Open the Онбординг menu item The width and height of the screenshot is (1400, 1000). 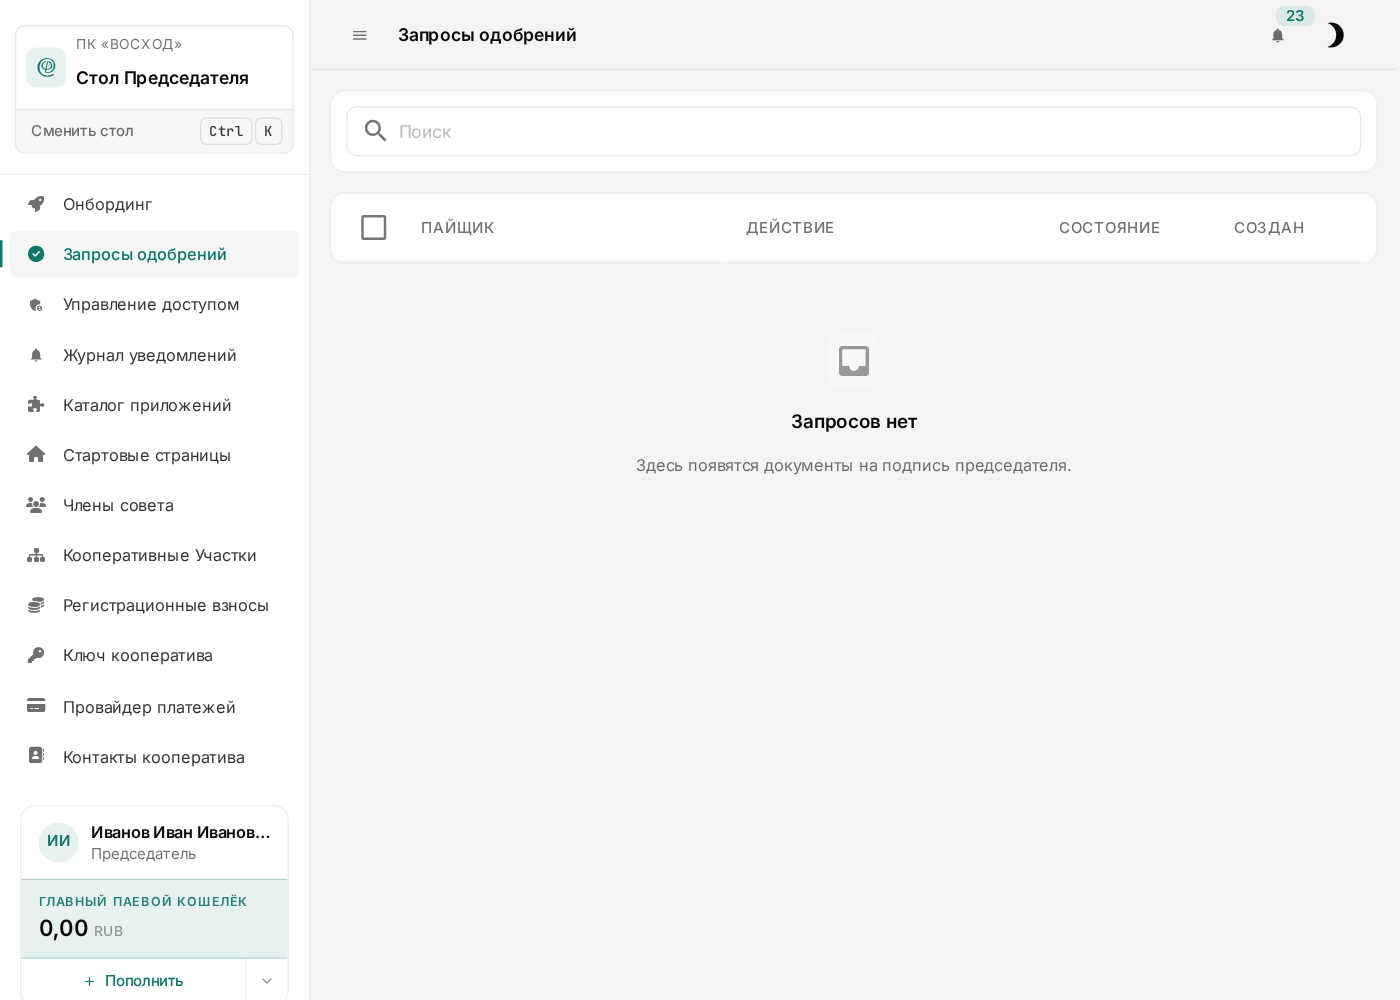point(154,204)
